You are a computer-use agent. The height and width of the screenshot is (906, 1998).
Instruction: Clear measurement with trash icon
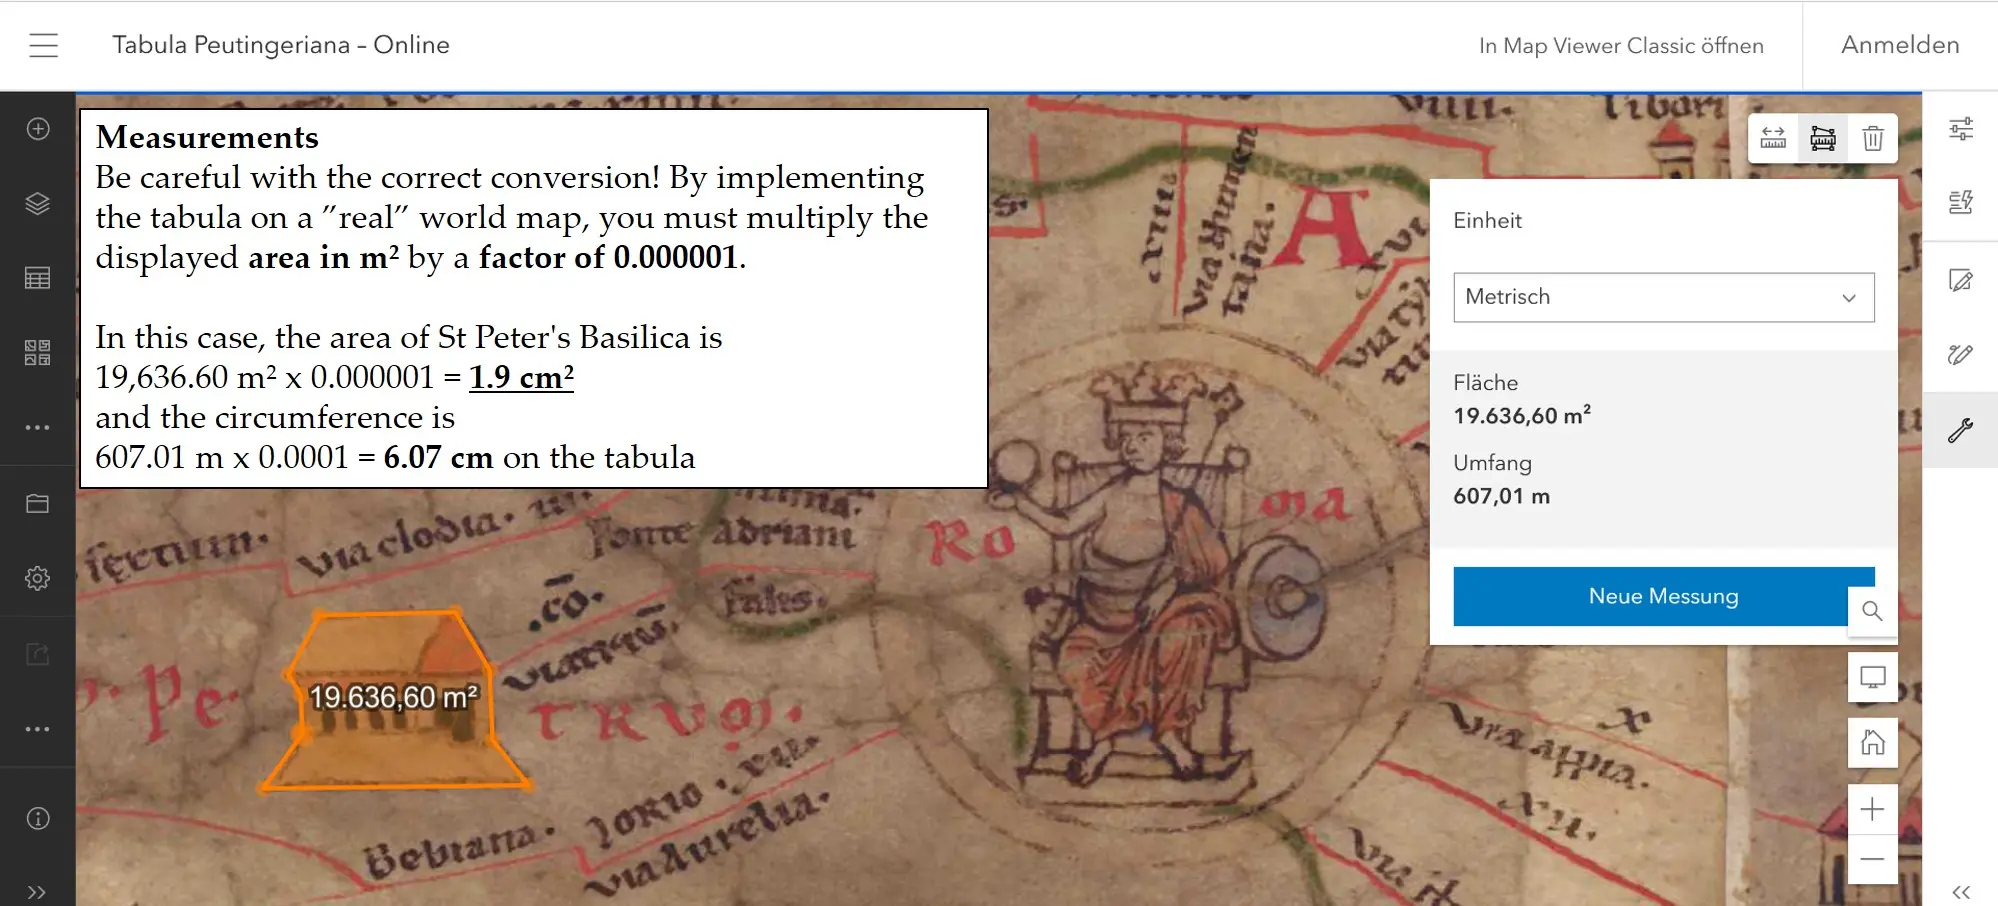click(1873, 138)
